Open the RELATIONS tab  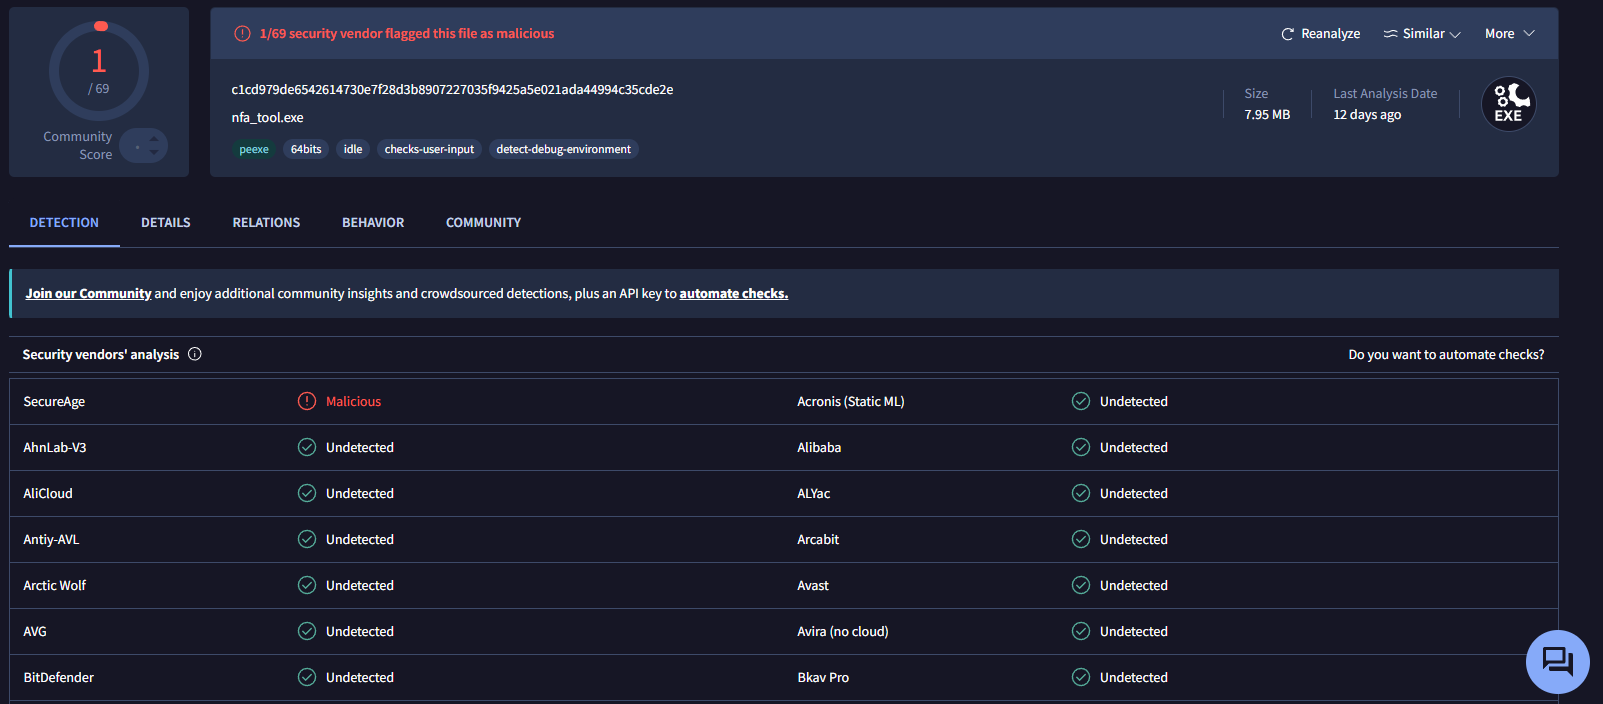[266, 223]
